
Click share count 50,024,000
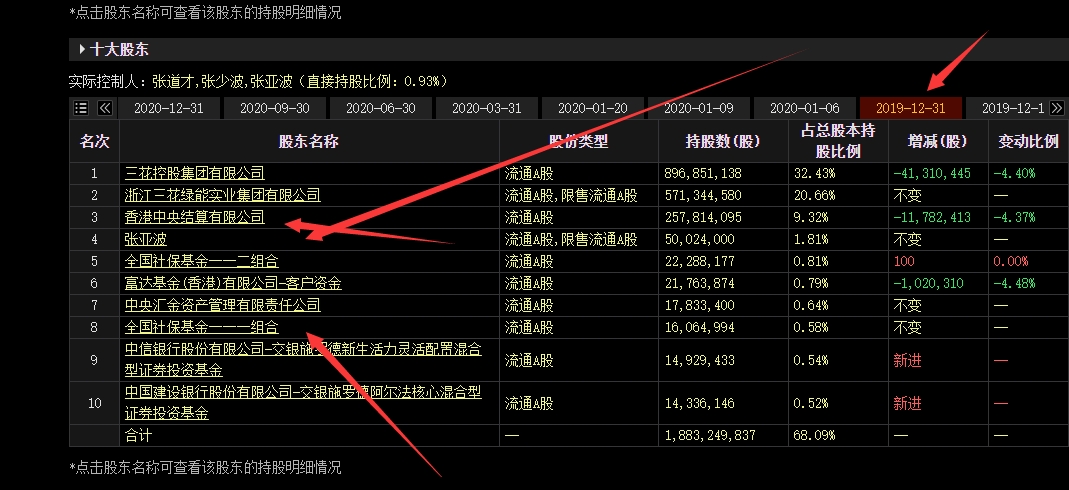point(699,239)
